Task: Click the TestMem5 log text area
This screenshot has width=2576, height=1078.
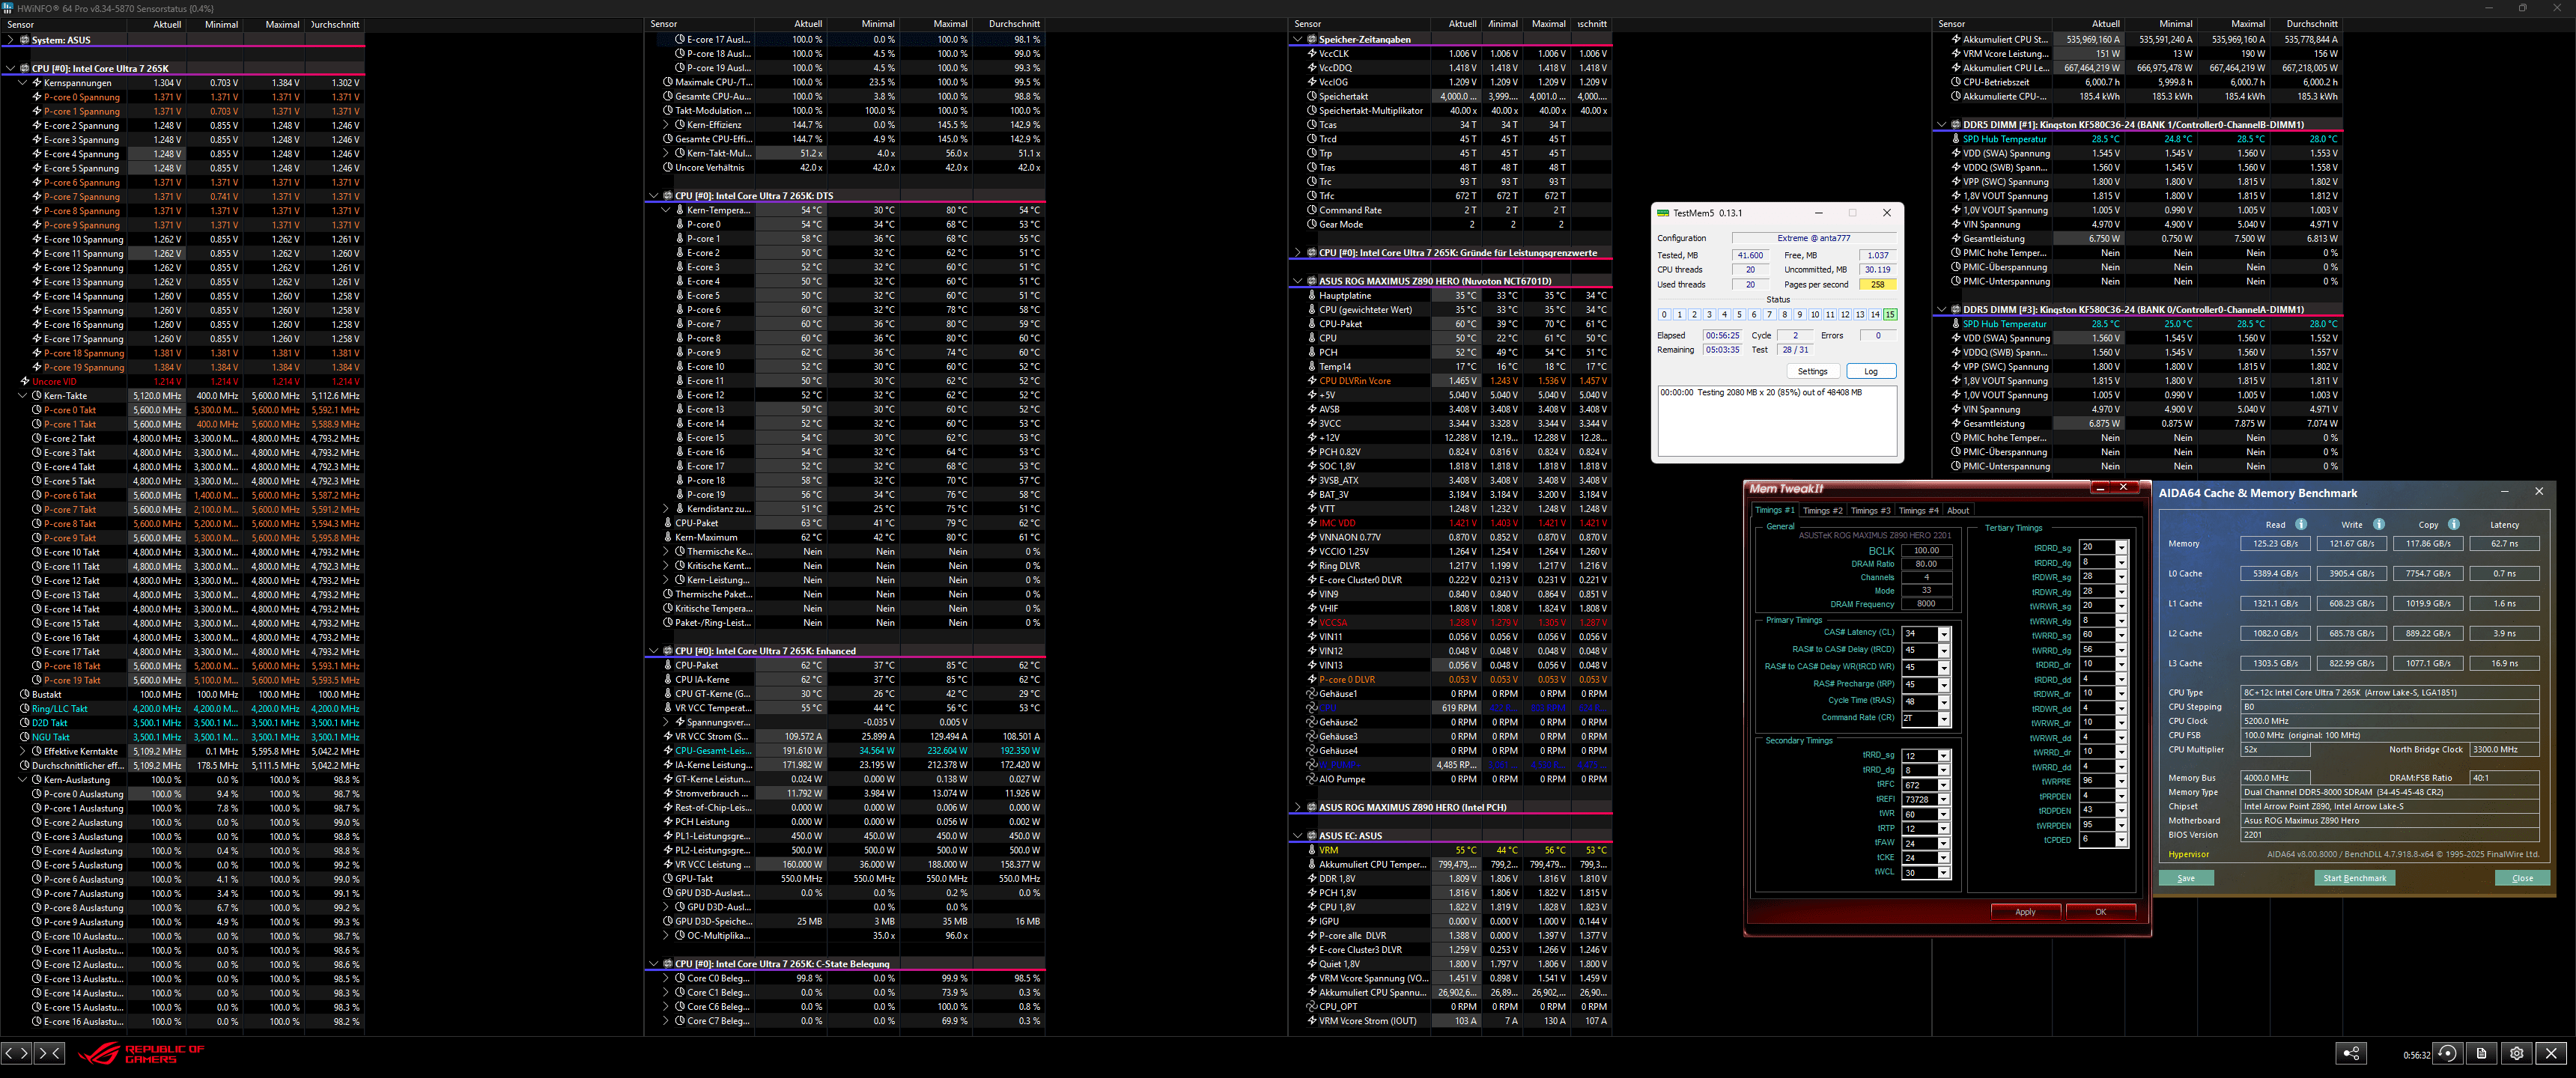Action: coord(1776,420)
